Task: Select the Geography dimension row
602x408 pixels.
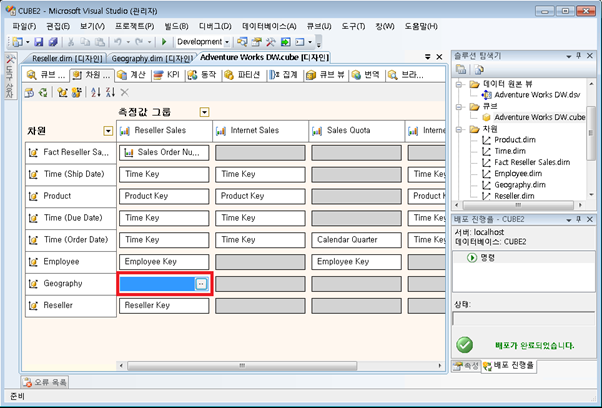Action: (71, 284)
